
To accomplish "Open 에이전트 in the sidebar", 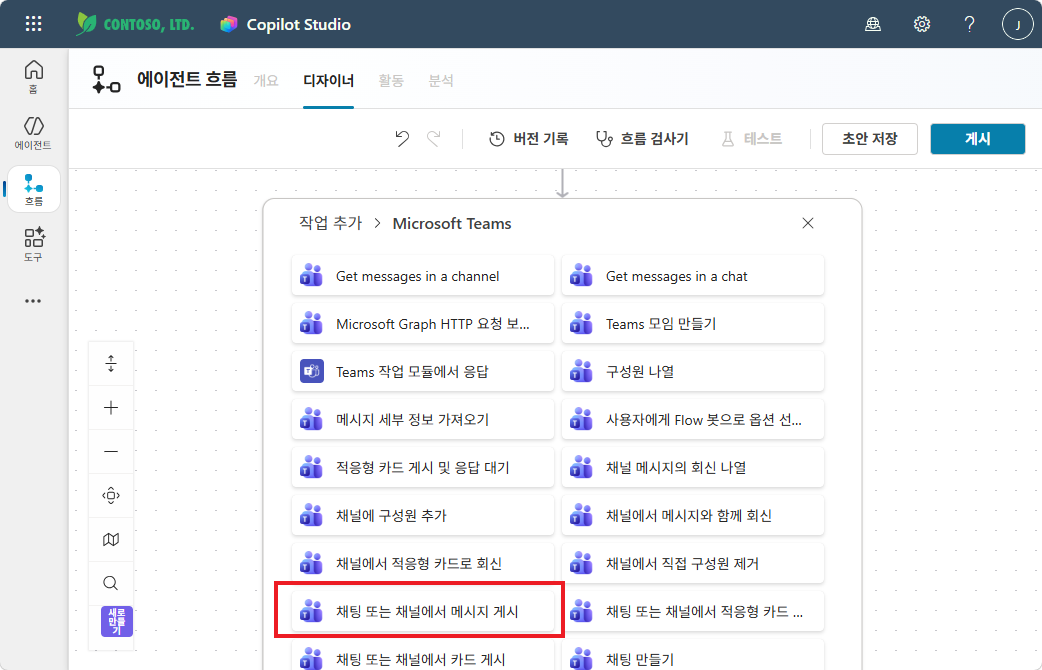I will point(33,133).
